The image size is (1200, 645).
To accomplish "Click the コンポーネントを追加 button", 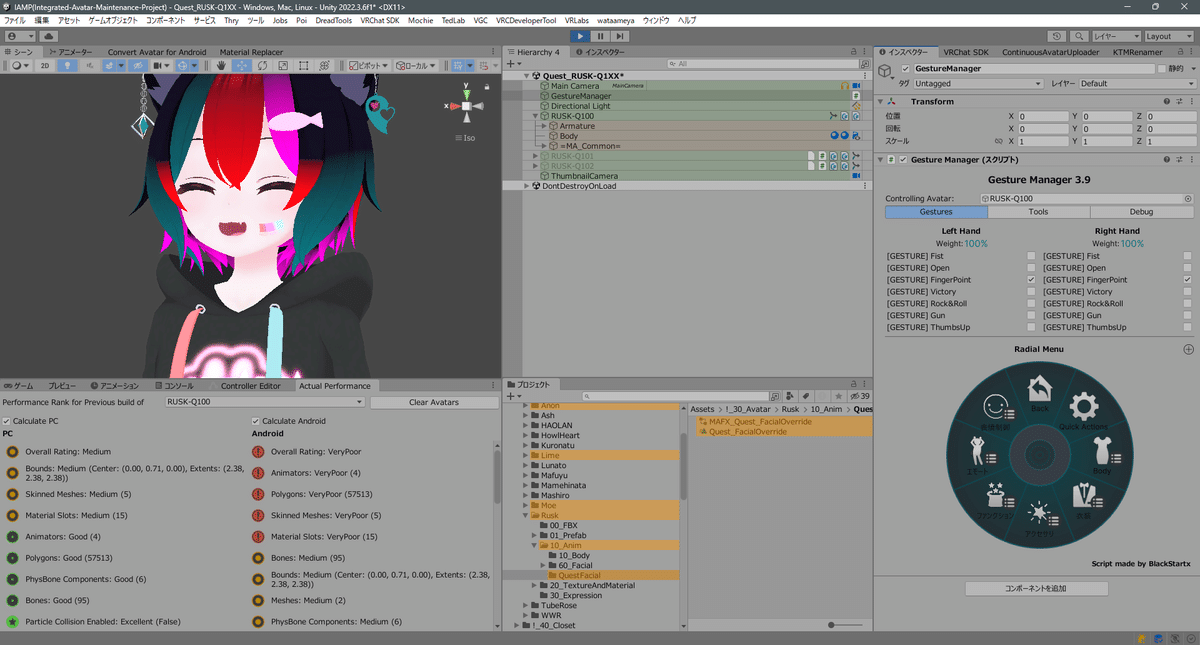I will click(1037, 588).
